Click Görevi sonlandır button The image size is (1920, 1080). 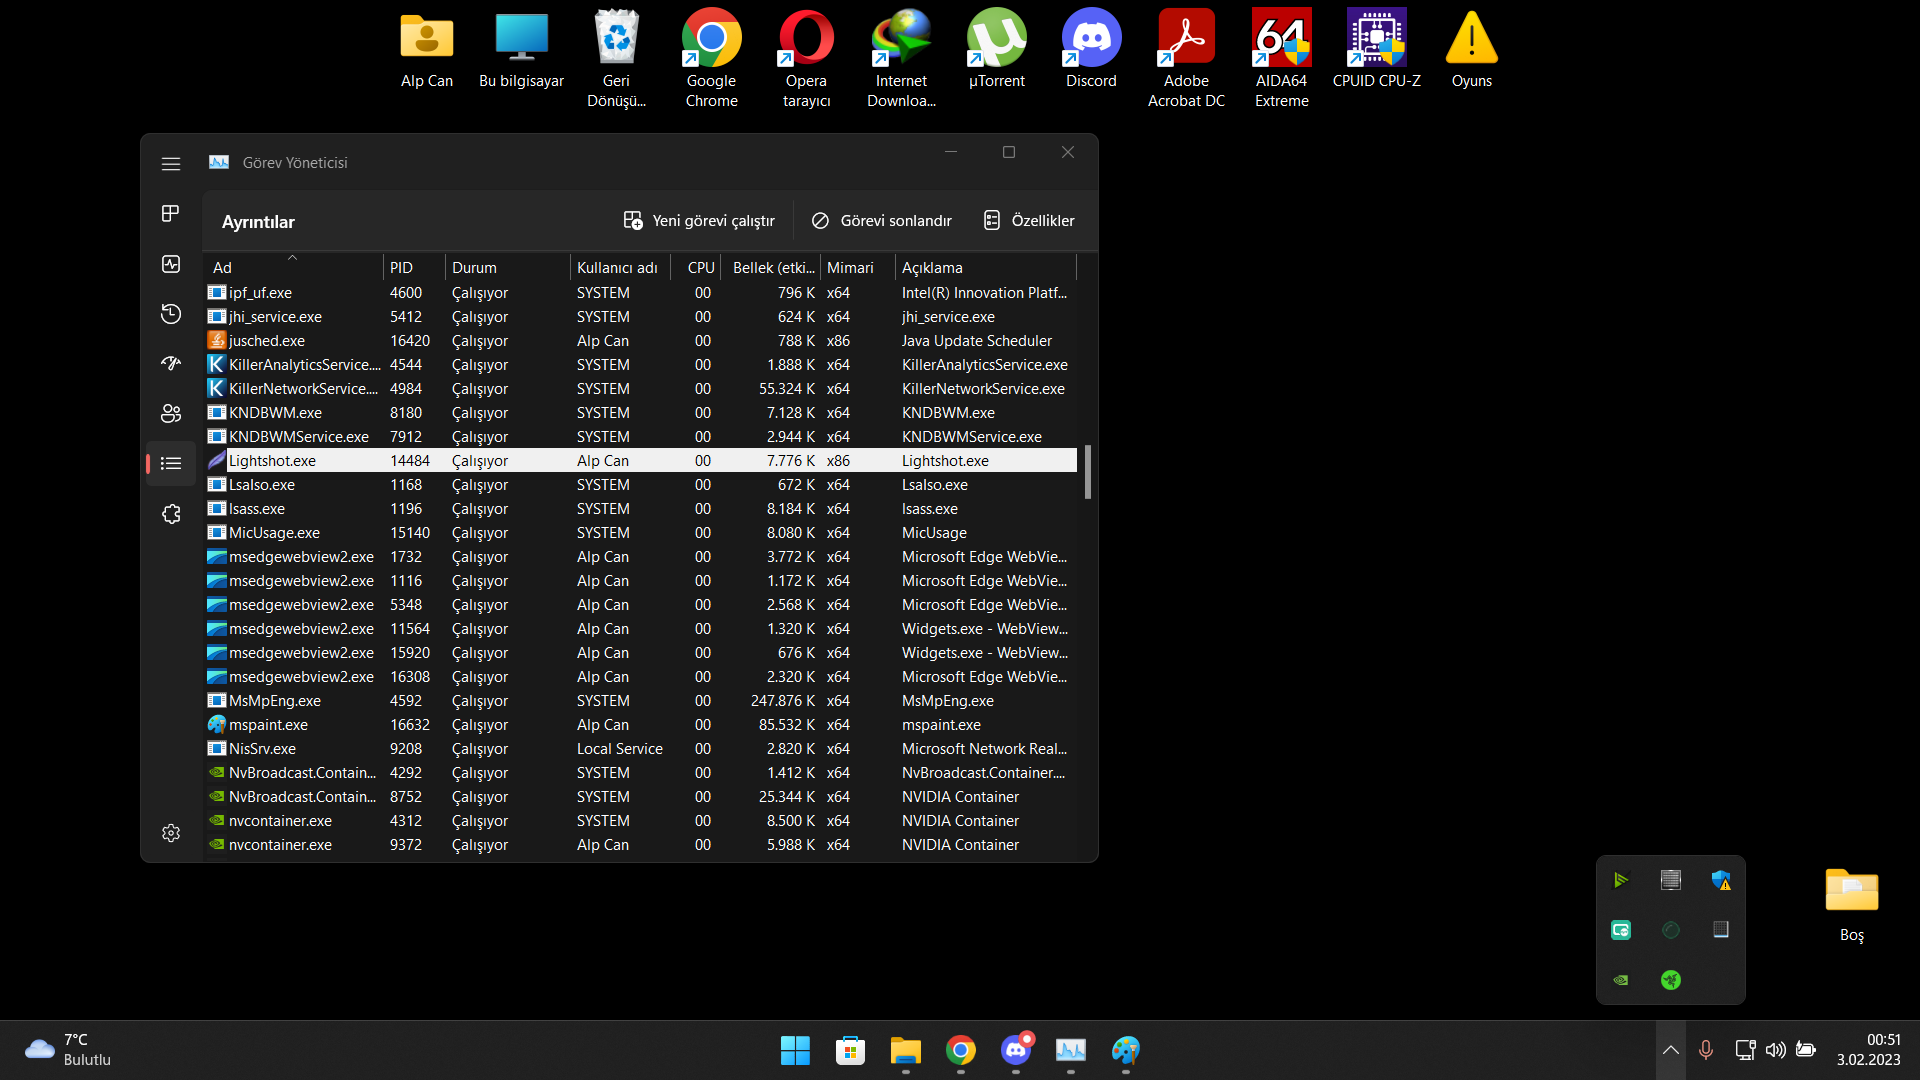click(881, 221)
